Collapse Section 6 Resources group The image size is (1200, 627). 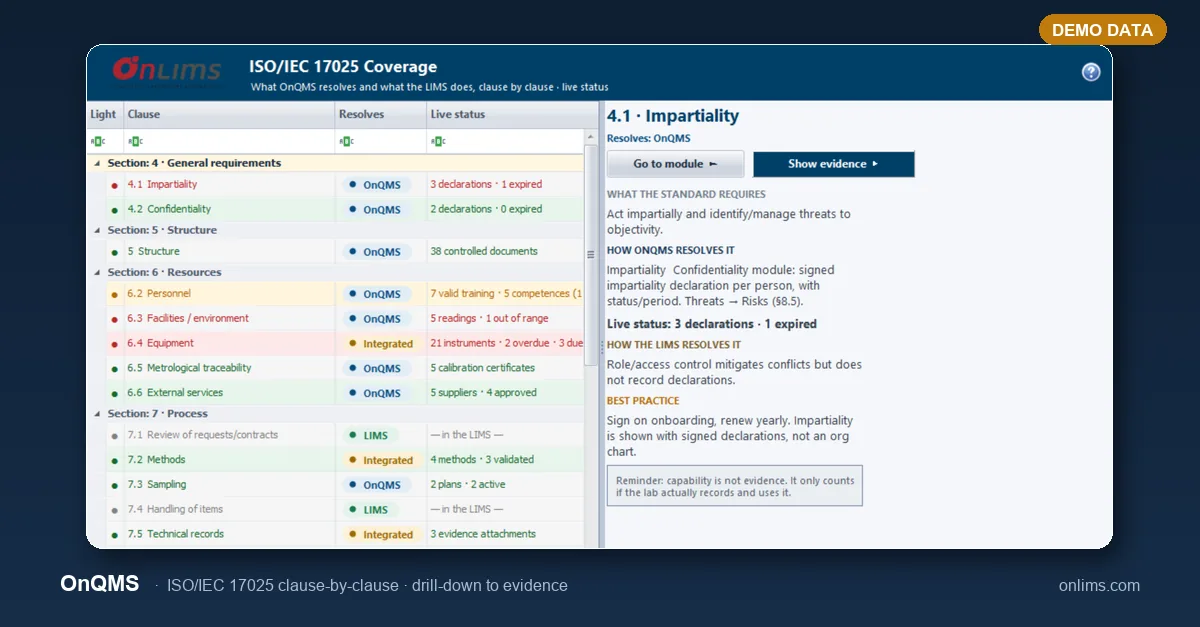coord(97,272)
